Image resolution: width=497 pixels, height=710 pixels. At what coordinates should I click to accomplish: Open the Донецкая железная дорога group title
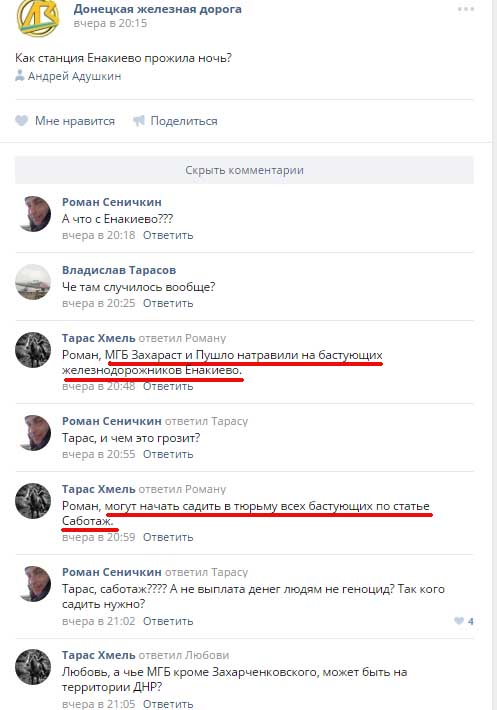pyautogui.click(x=158, y=9)
